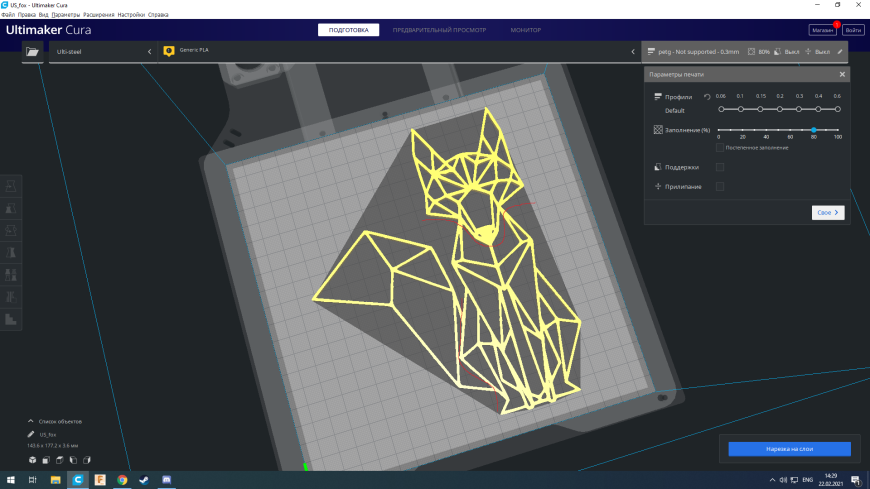This screenshot has height=489, width=870.
Task: Open file using the folder icon
Action: 32,52
